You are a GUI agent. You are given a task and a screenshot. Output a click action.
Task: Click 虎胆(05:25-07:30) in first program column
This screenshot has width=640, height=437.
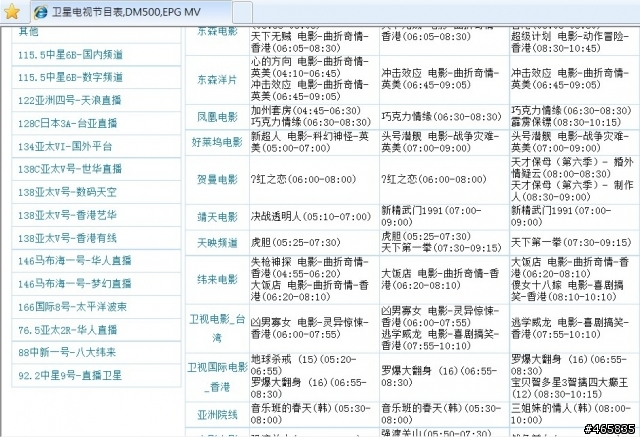pyautogui.click(x=296, y=243)
